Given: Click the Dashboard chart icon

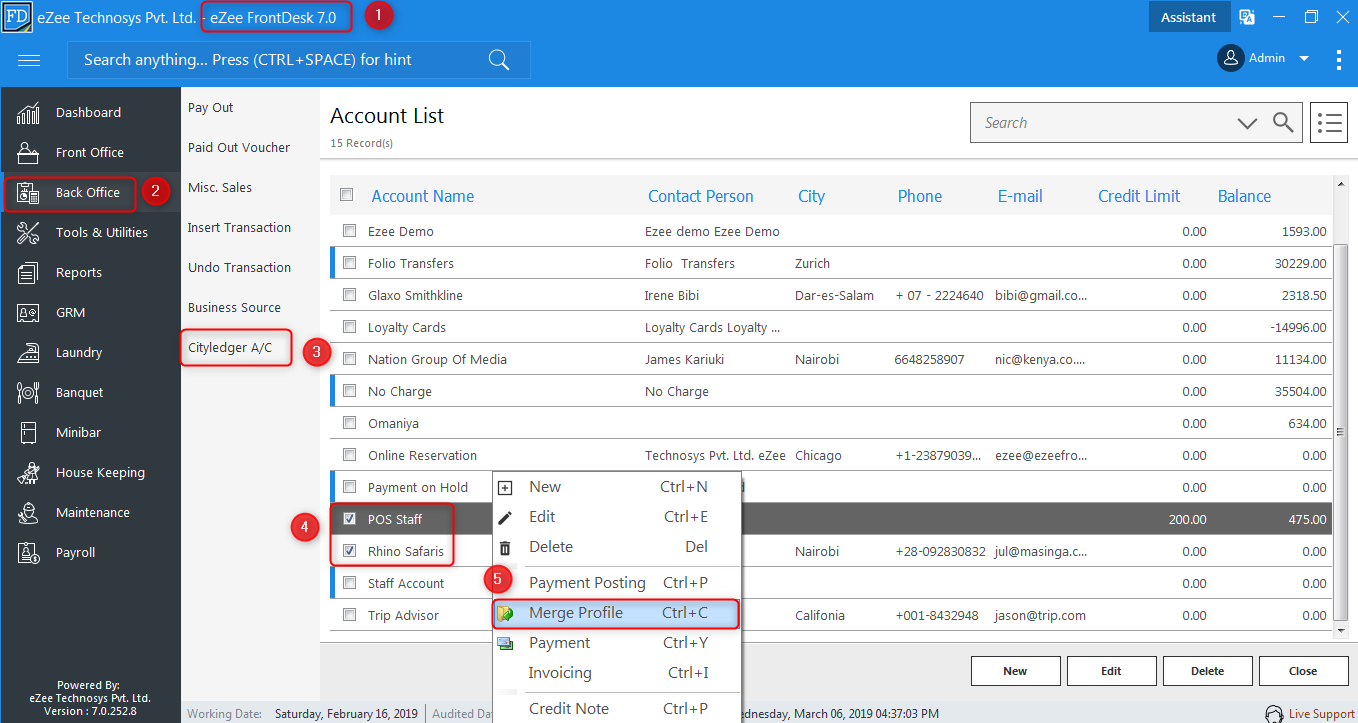Looking at the screenshot, I should tap(28, 113).
